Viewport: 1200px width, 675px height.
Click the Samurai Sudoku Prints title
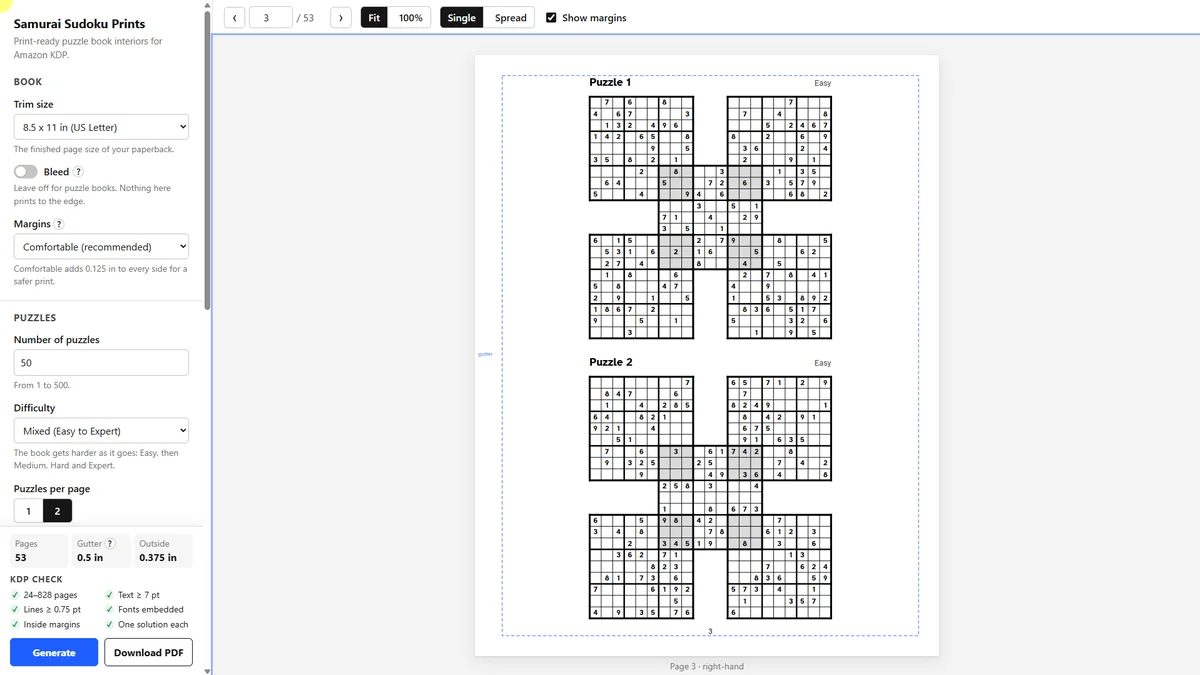[79, 23]
